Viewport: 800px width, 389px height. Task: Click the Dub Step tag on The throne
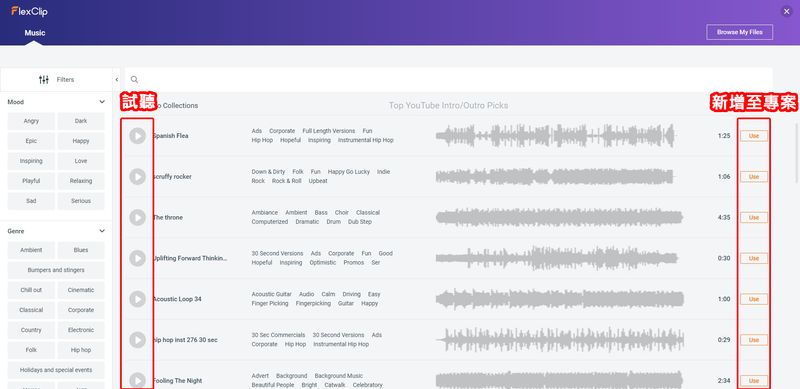tap(360, 222)
